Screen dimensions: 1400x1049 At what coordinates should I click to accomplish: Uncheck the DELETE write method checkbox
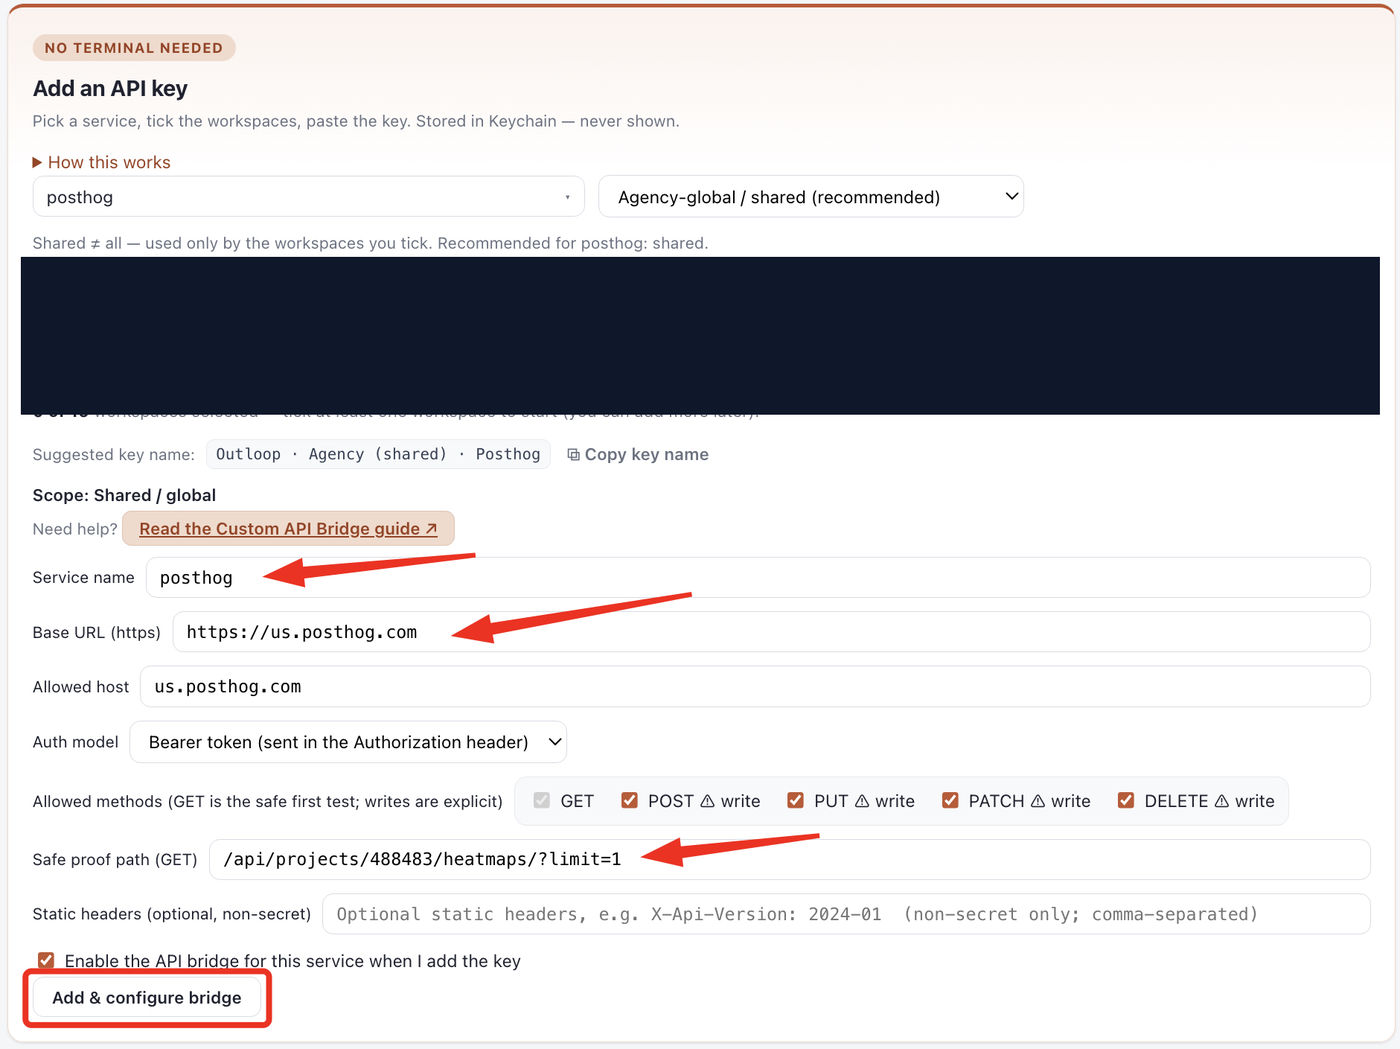(1126, 800)
